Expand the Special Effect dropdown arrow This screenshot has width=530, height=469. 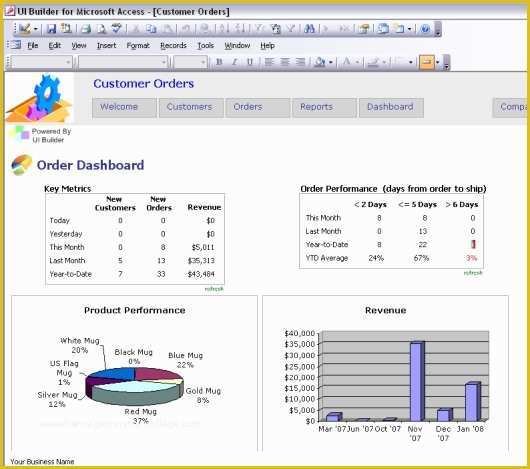pyautogui.click(x=437, y=63)
